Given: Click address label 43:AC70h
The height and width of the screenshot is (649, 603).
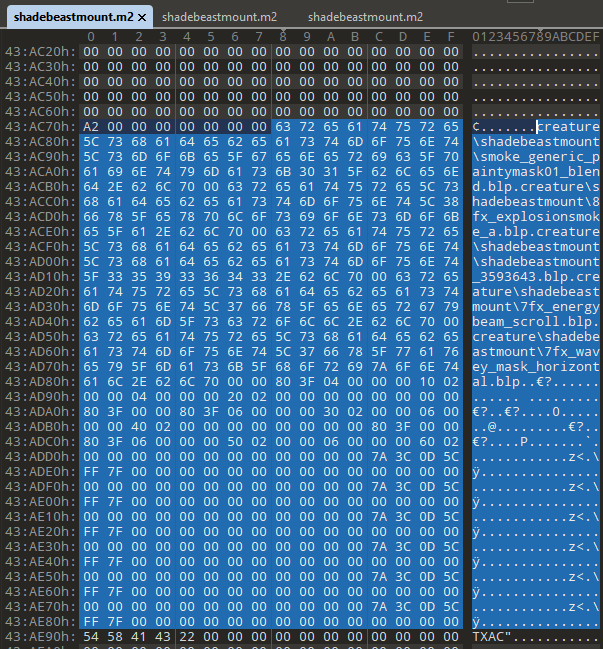Looking at the screenshot, I should click(x=40, y=127).
